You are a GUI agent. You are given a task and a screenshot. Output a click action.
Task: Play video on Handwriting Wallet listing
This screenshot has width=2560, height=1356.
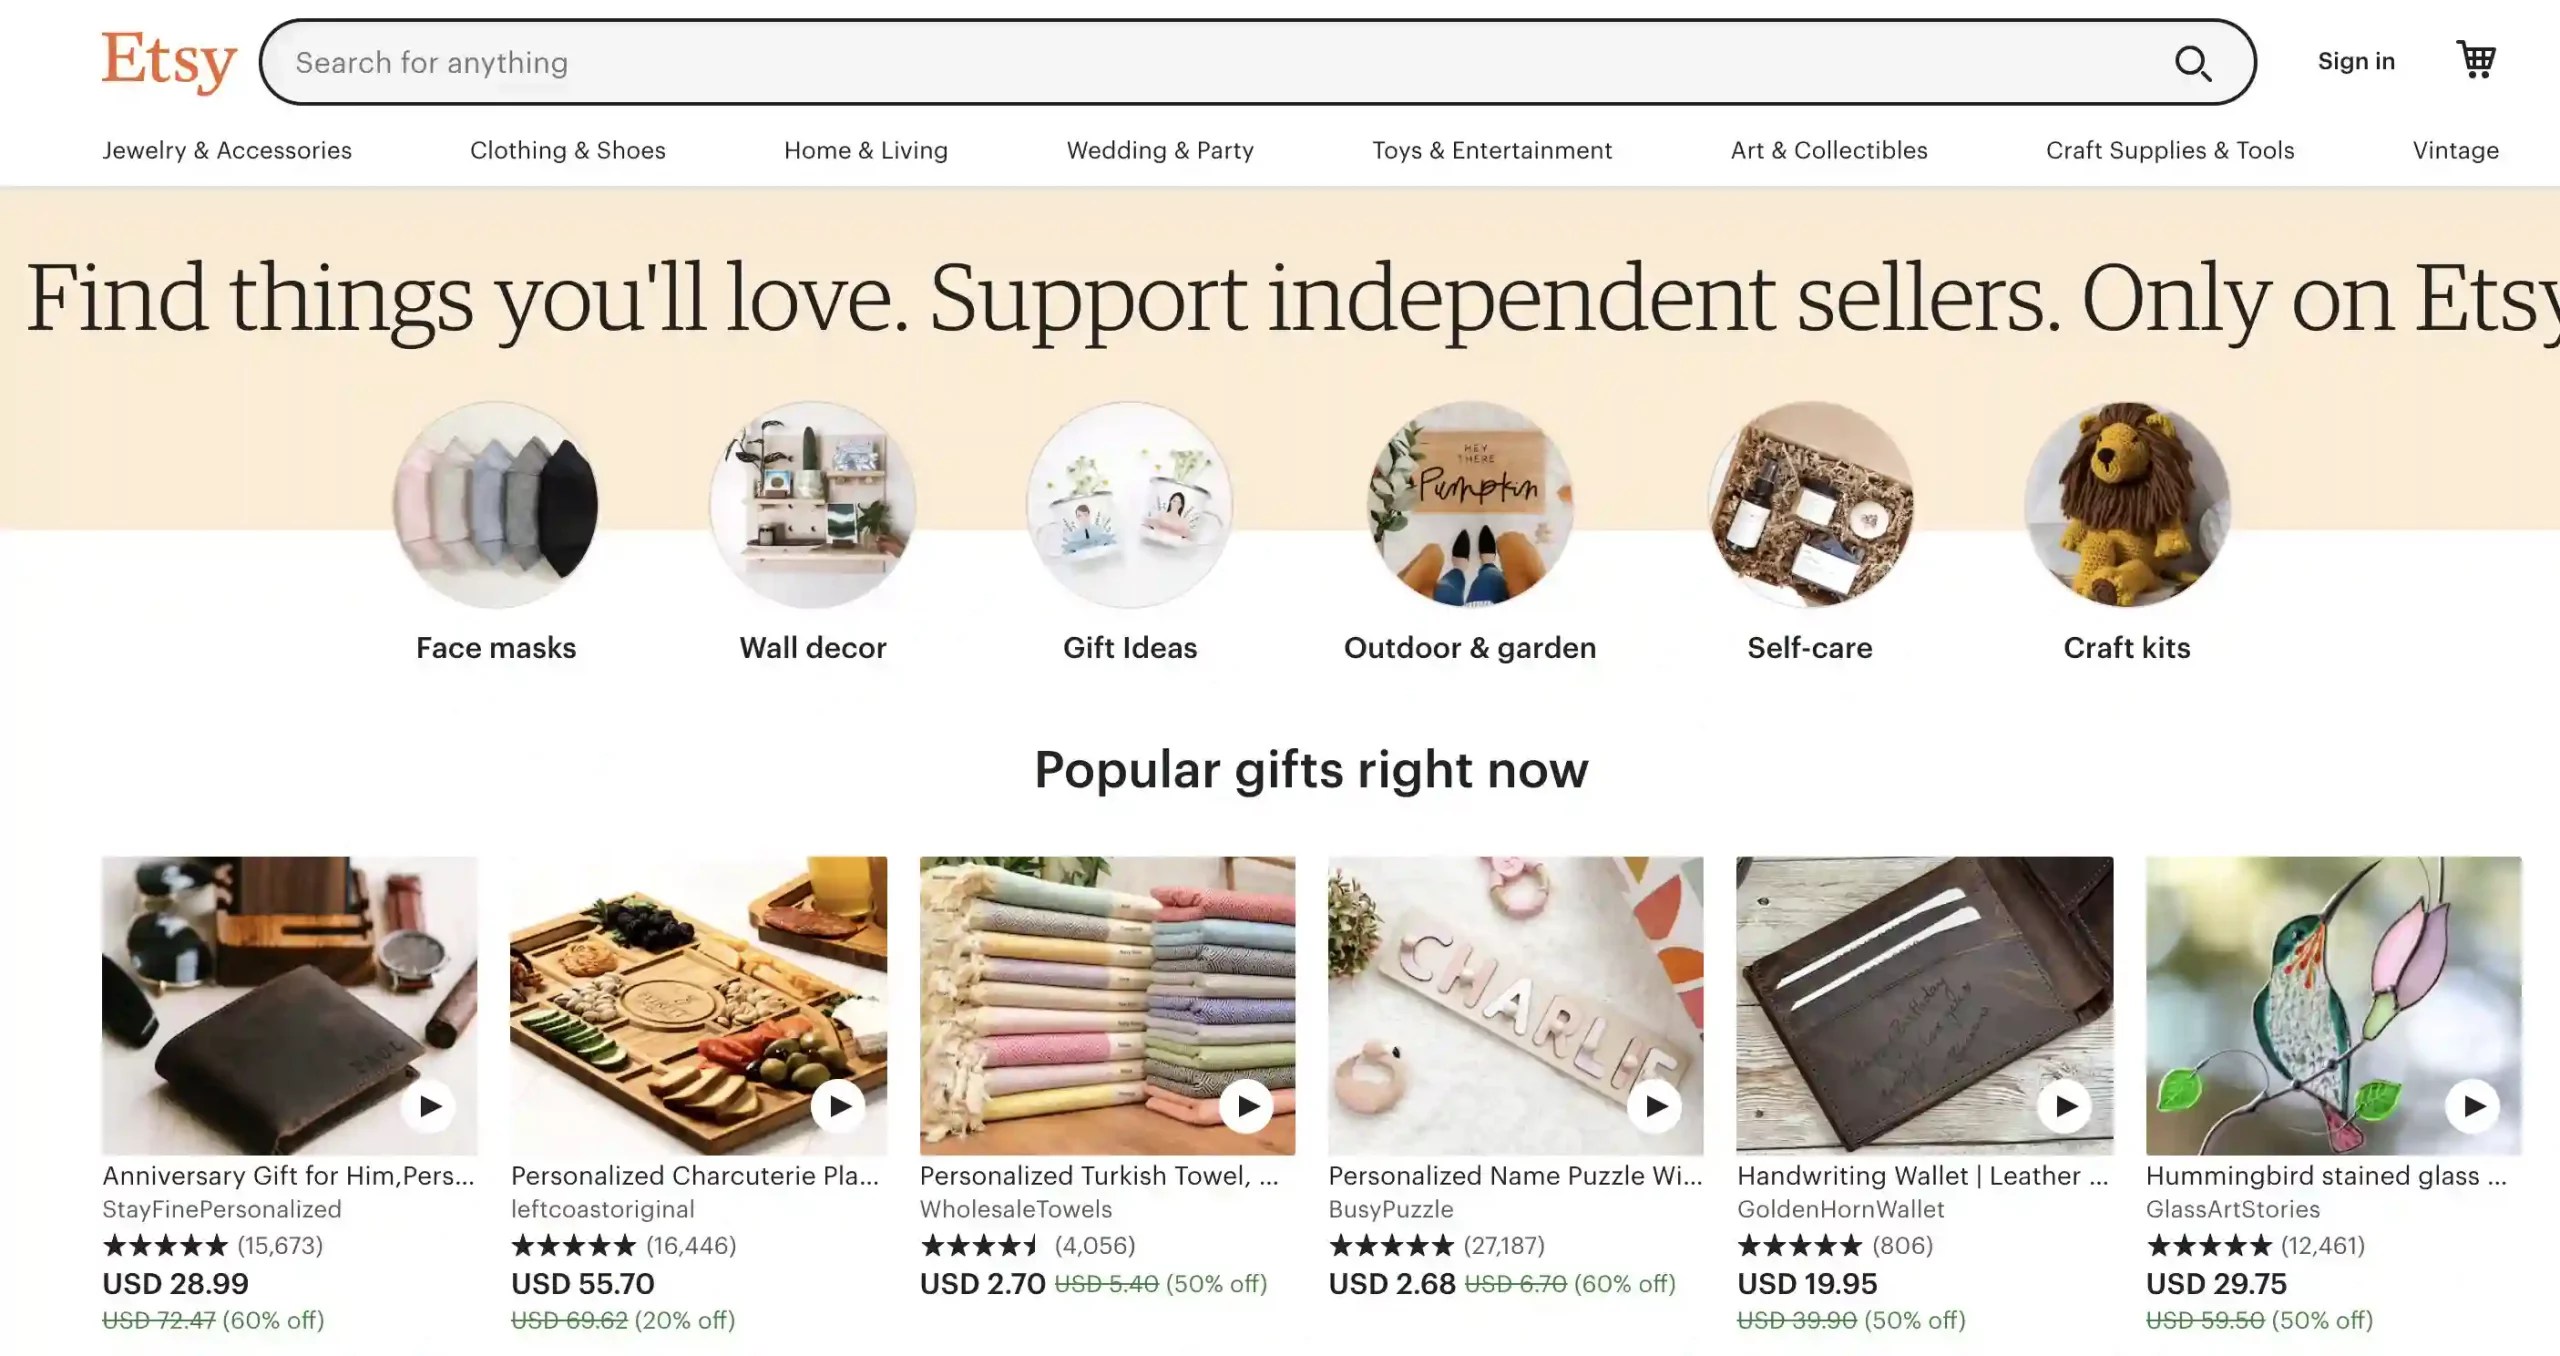(x=2065, y=1106)
